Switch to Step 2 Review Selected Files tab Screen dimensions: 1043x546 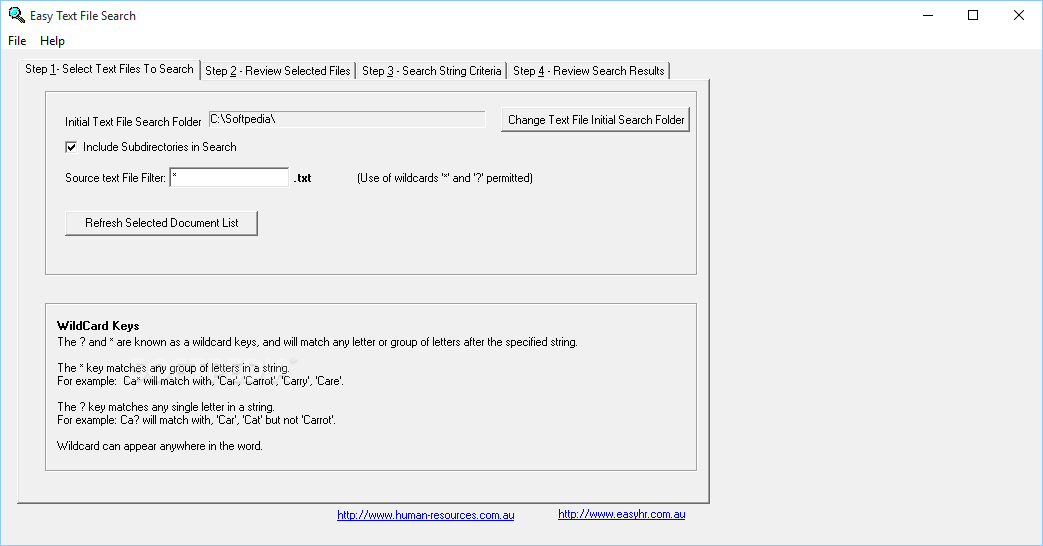coord(277,70)
